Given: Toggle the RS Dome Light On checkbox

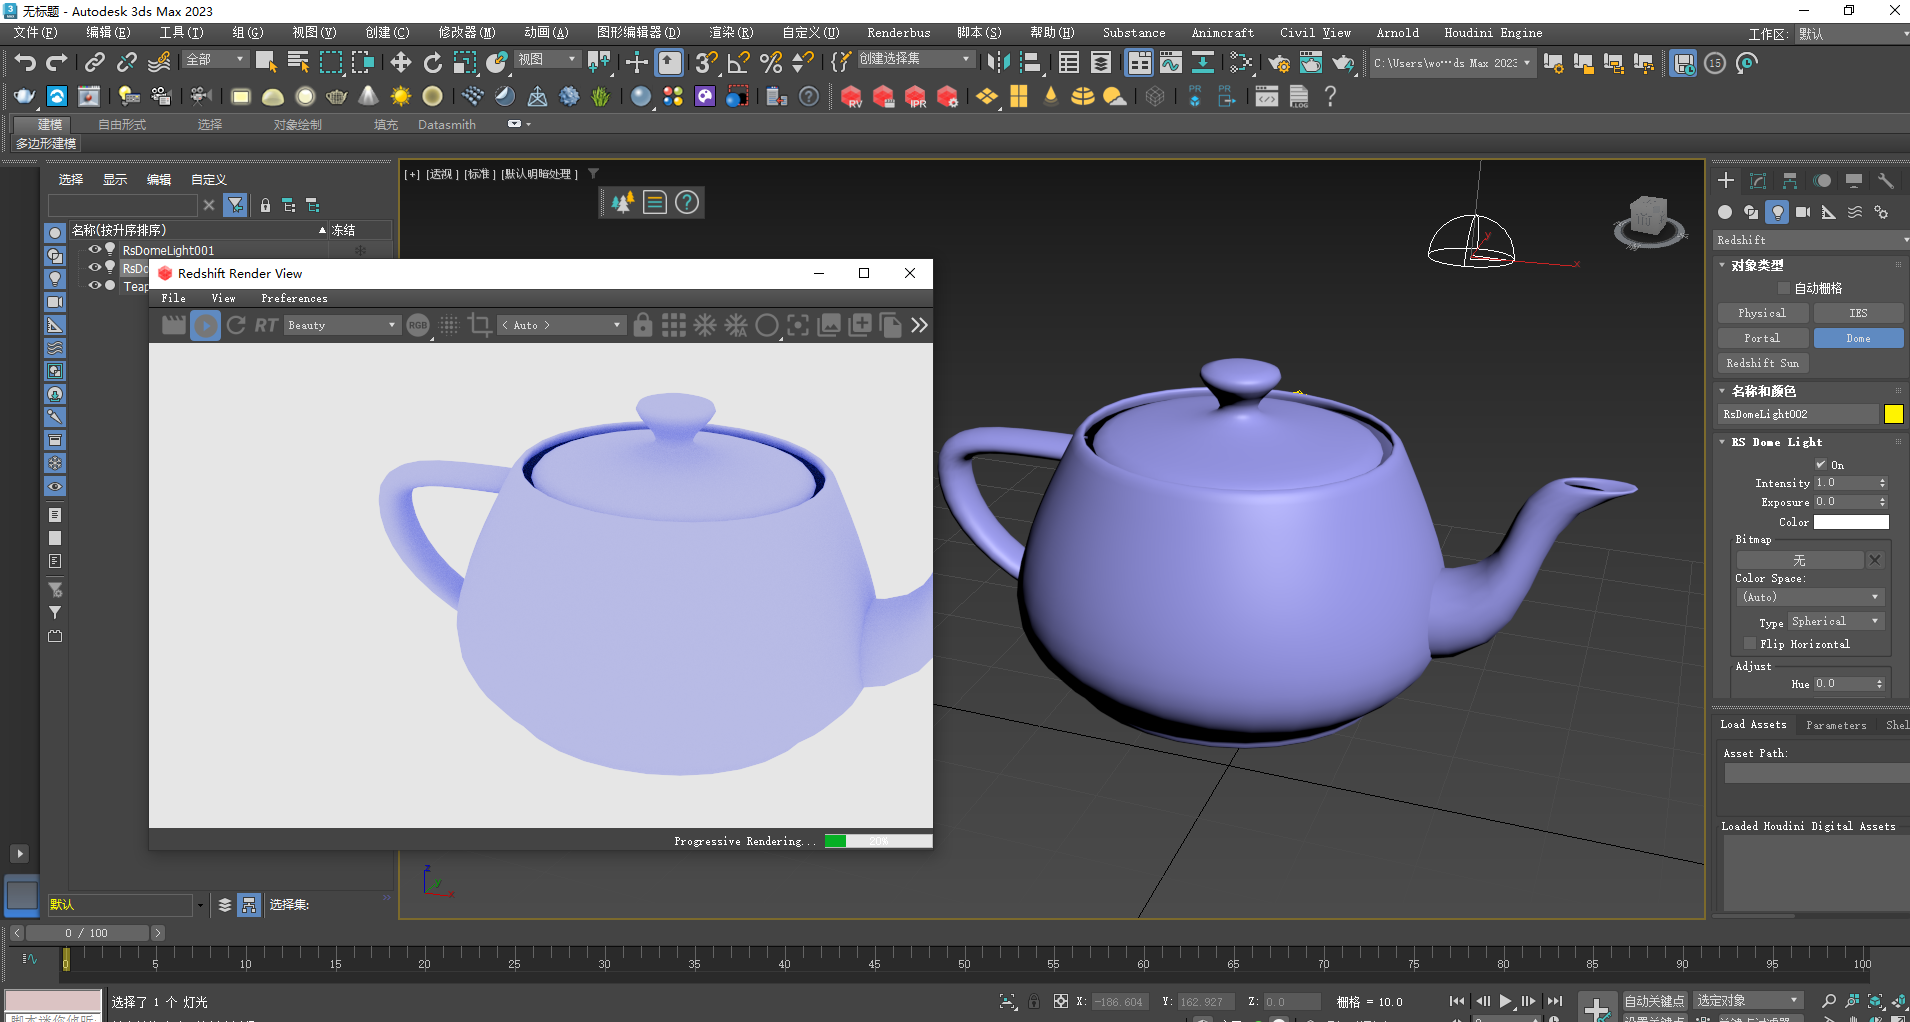Looking at the screenshot, I should pos(1821,464).
